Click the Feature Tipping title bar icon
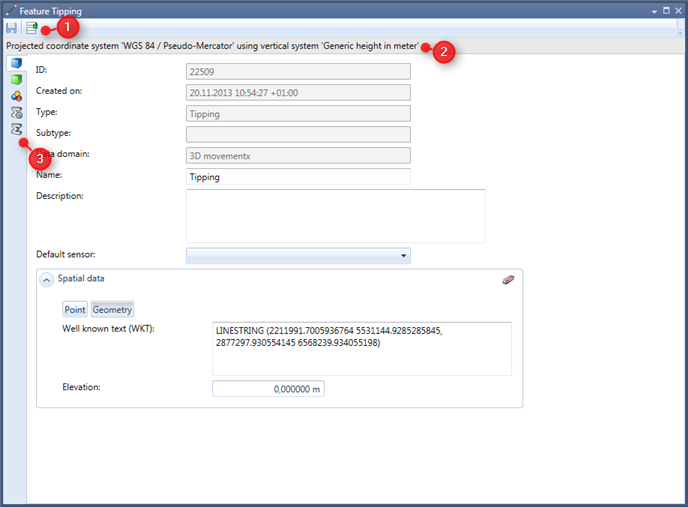The image size is (688, 507). (11, 10)
